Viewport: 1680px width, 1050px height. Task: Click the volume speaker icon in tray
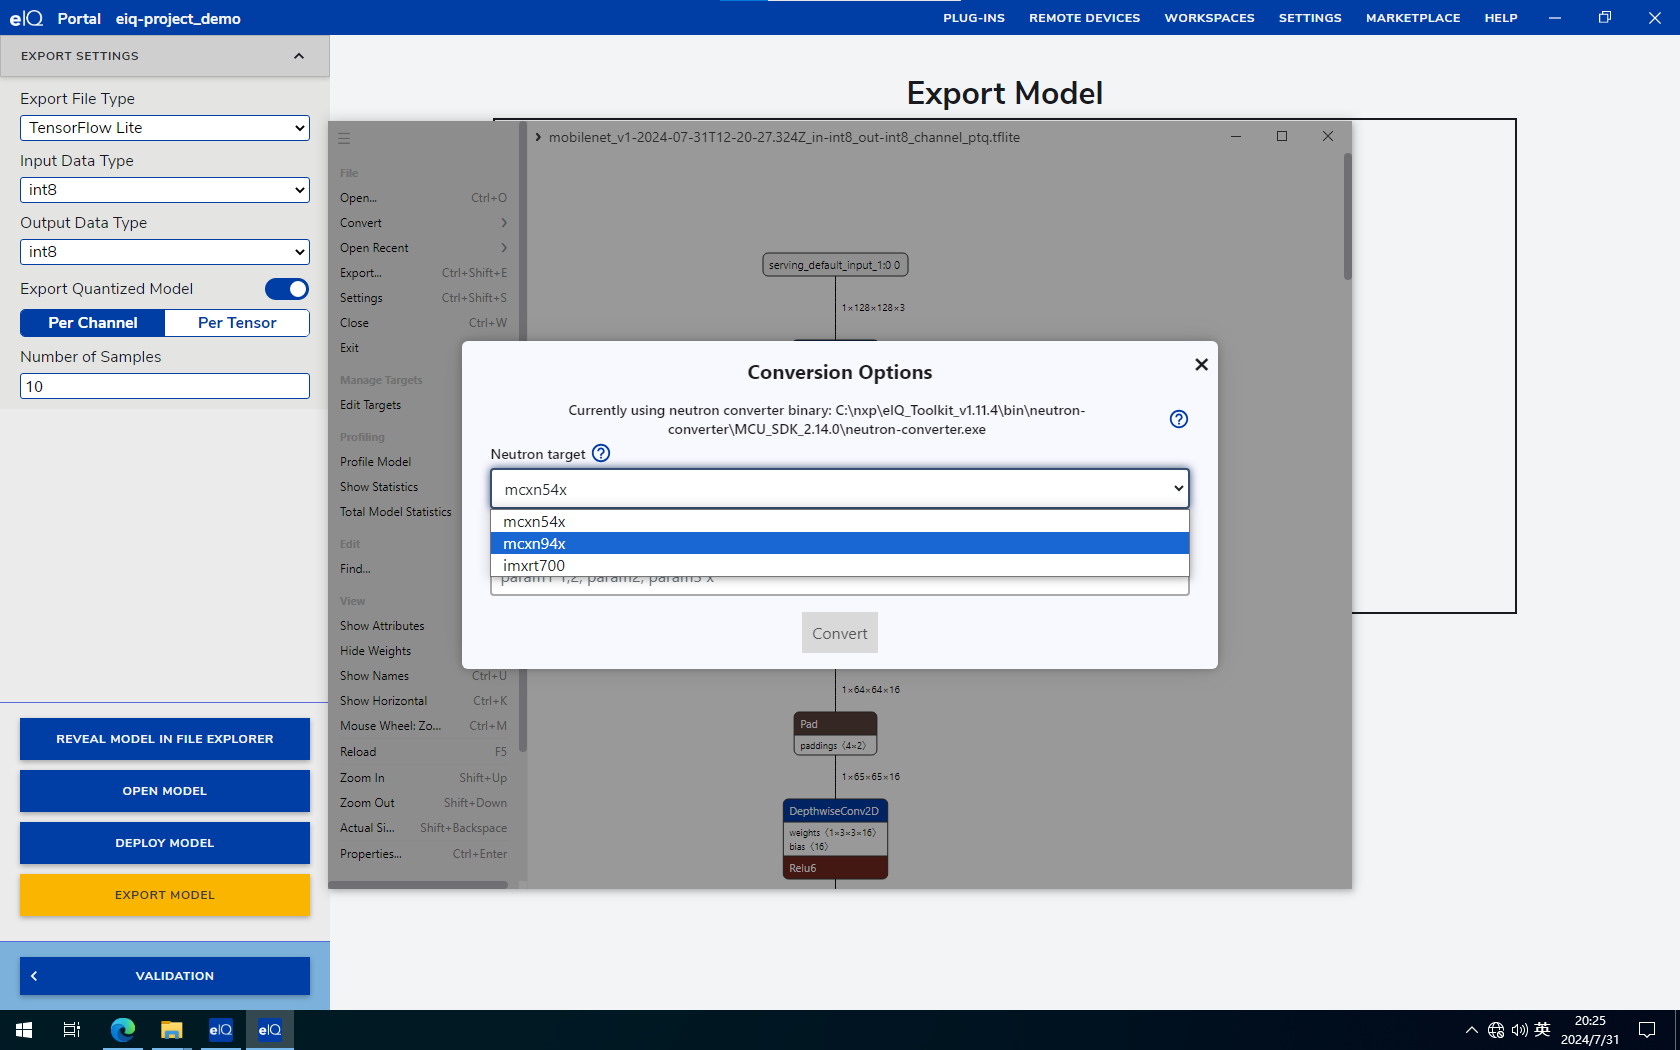coord(1519,1030)
